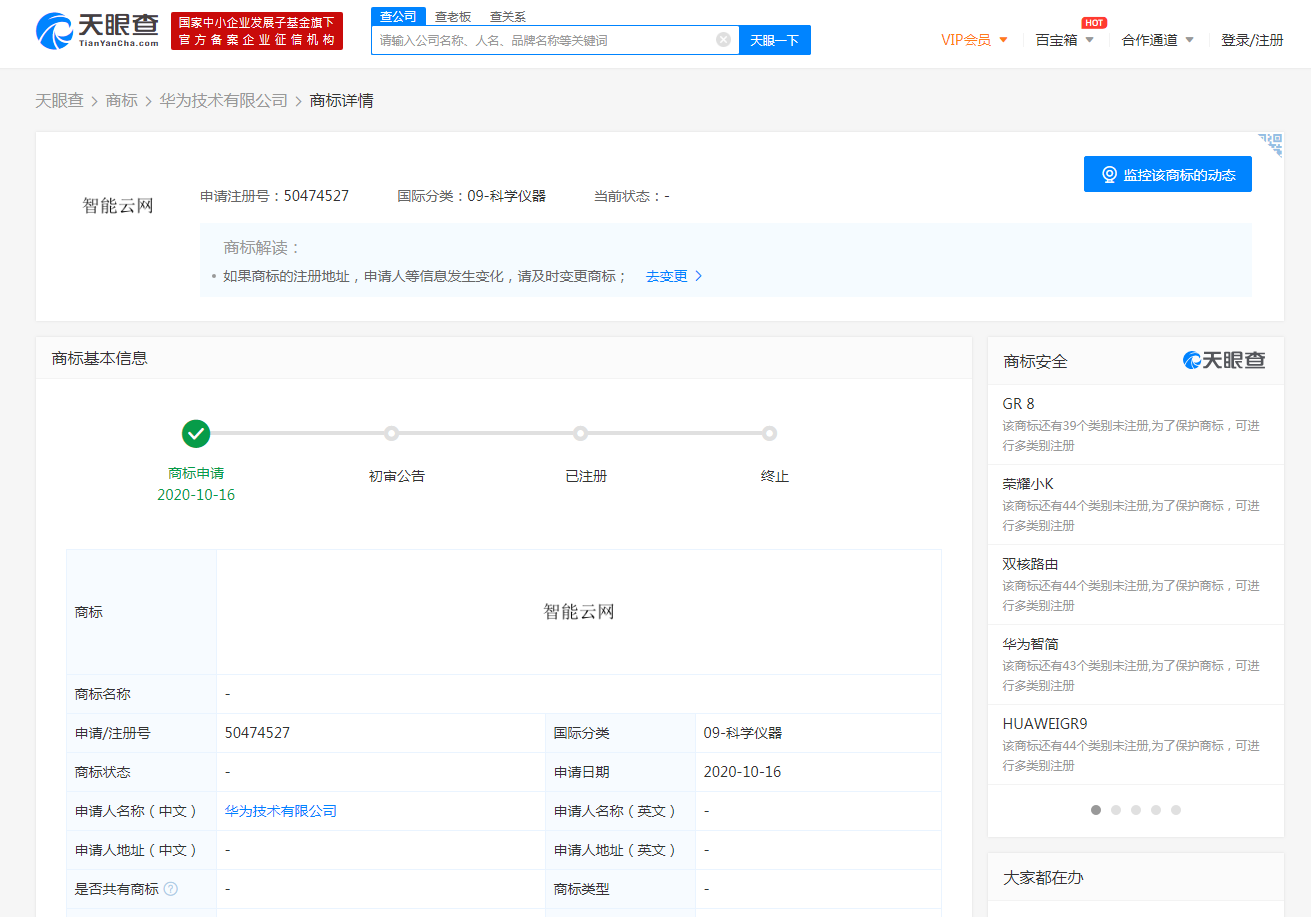Go to 天眼查 breadcrumb home
Image resolution: width=1311 pixels, height=917 pixels.
pos(60,100)
